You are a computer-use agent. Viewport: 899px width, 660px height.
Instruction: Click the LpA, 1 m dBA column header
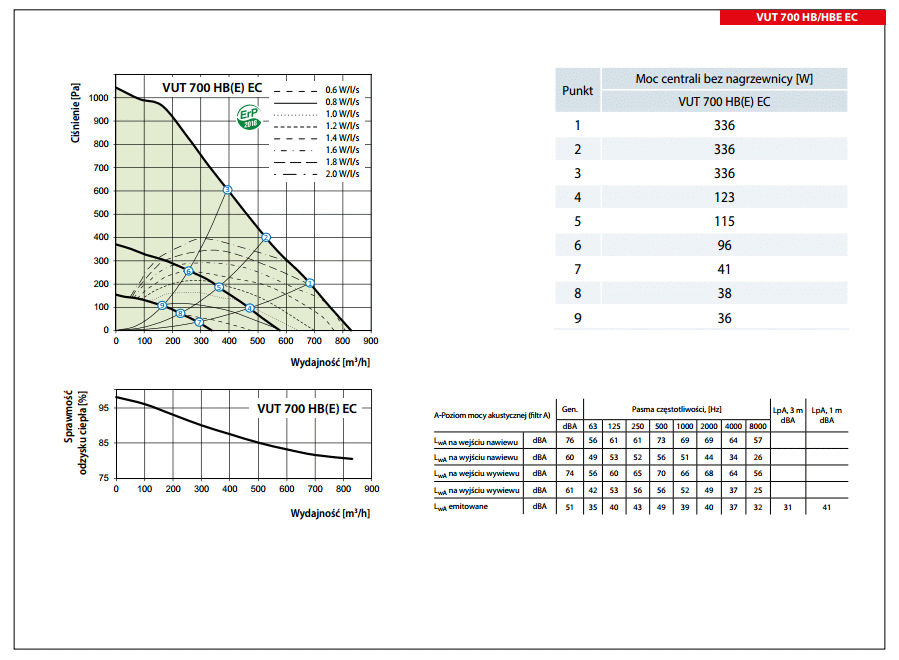tap(827, 415)
